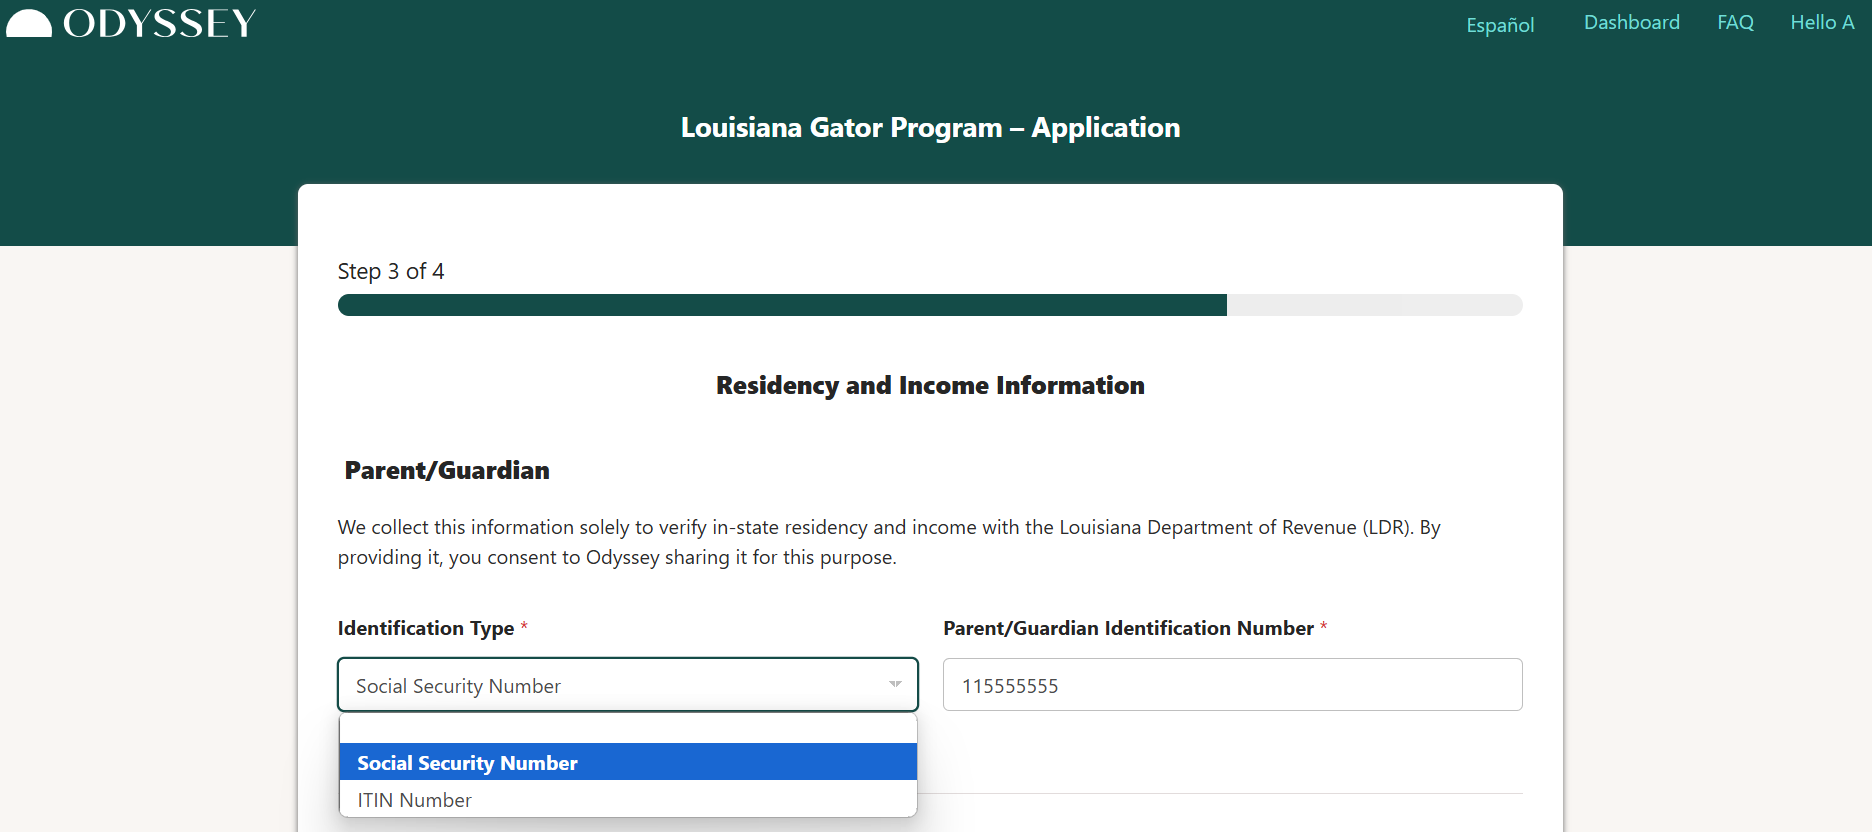This screenshot has height=832, width=1872.
Task: Select the blank option in dropdown list
Action: [628, 729]
